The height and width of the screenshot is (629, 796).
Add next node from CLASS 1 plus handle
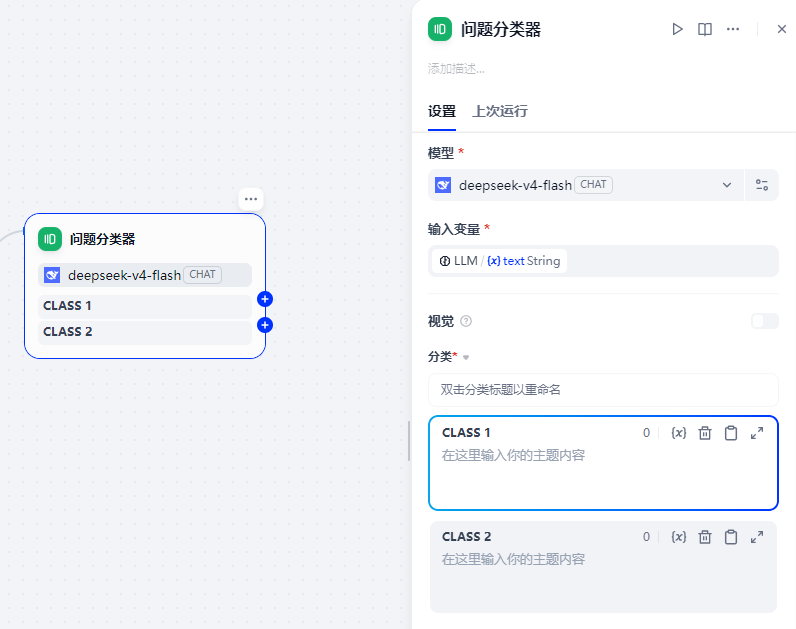pyautogui.click(x=265, y=299)
